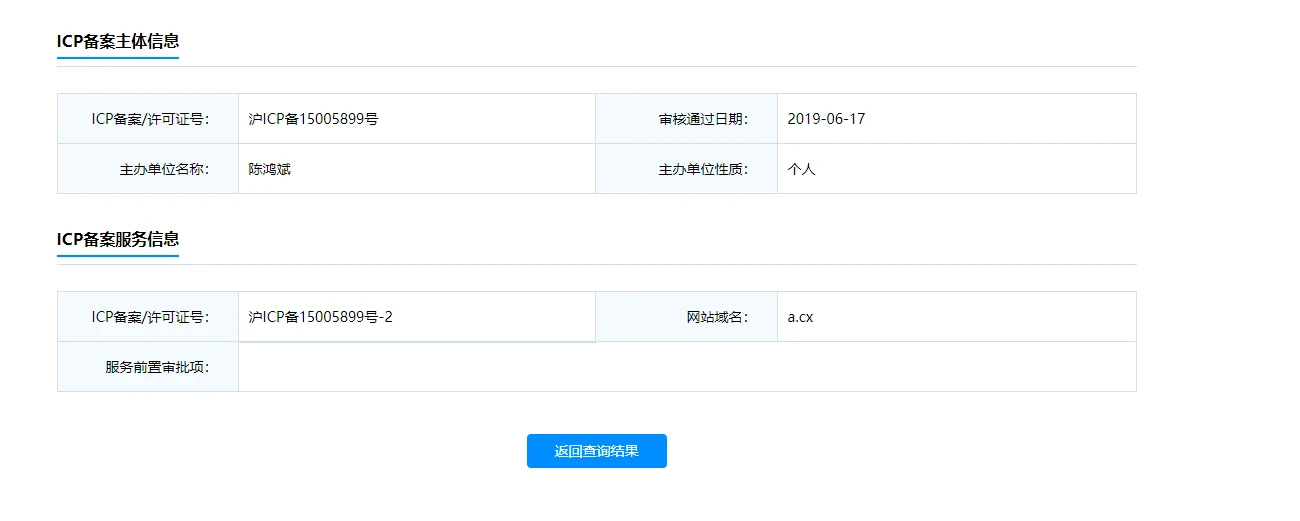
Task: Click the 服务前置审批项 label cell
Action: 157,367
